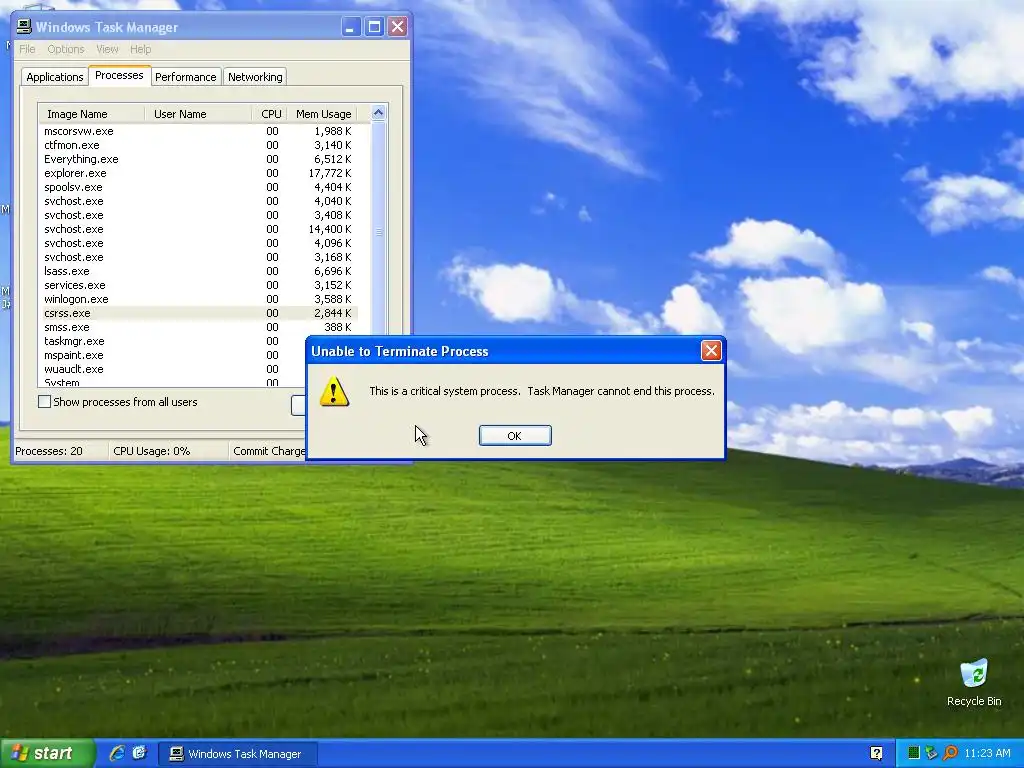
Task: Select the Everything.exe process row
Action: point(199,159)
